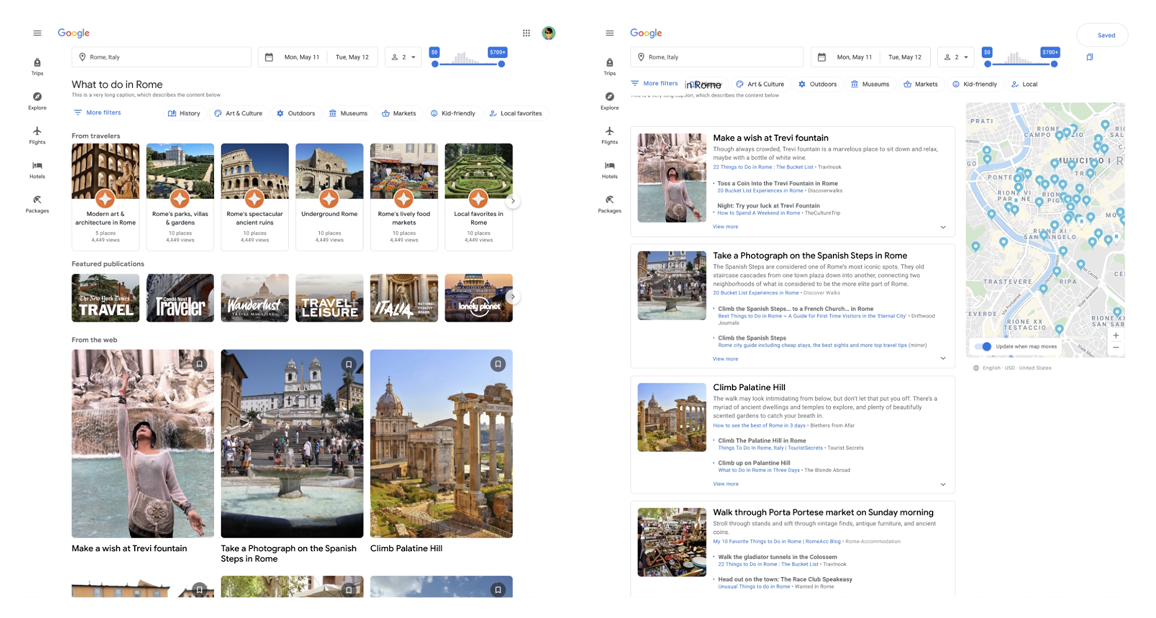The image size is (1156, 618).
Task: Open the Google apps grid
Action: point(526,33)
